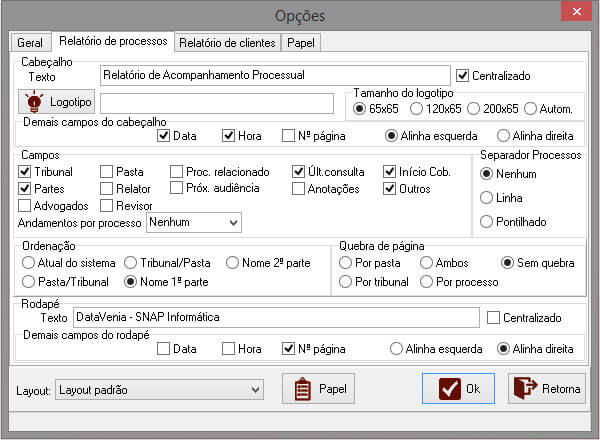Choose Pontilhado process separator
Screen dimensions: 600x440
click(487, 222)
